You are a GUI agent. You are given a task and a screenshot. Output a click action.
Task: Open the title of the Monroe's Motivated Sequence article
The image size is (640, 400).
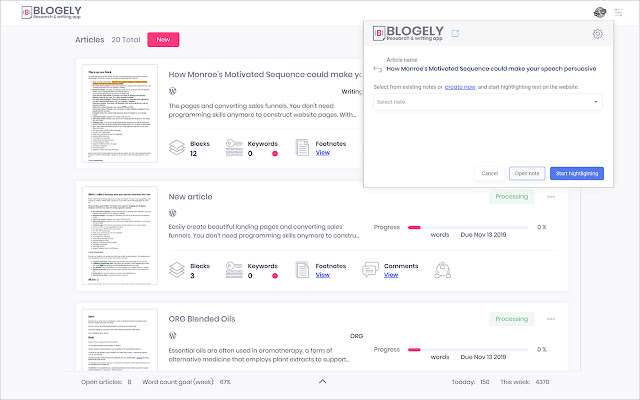(265, 74)
